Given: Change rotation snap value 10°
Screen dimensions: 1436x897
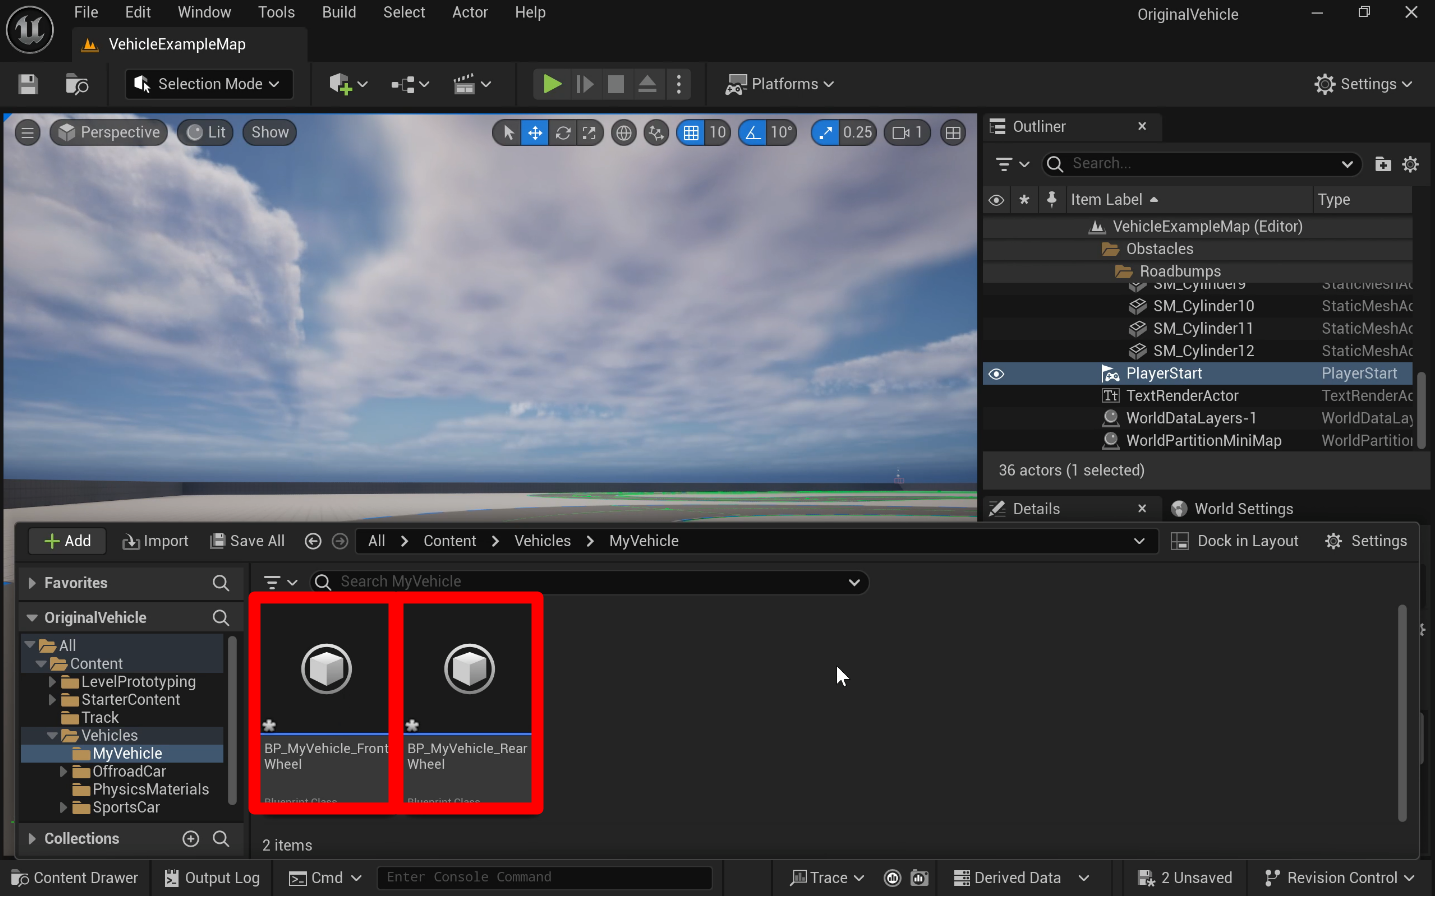Looking at the screenshot, I should 782,132.
